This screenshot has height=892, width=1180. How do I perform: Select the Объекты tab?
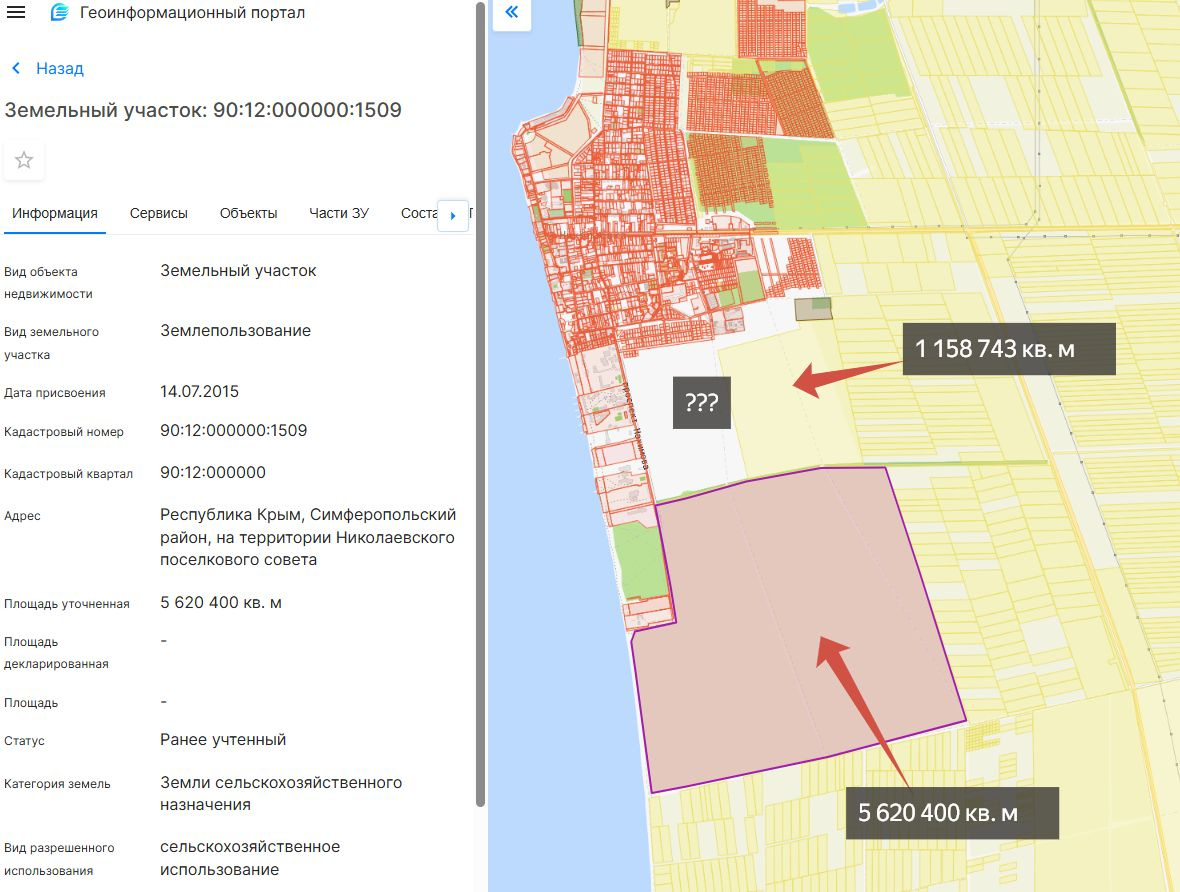click(x=248, y=213)
